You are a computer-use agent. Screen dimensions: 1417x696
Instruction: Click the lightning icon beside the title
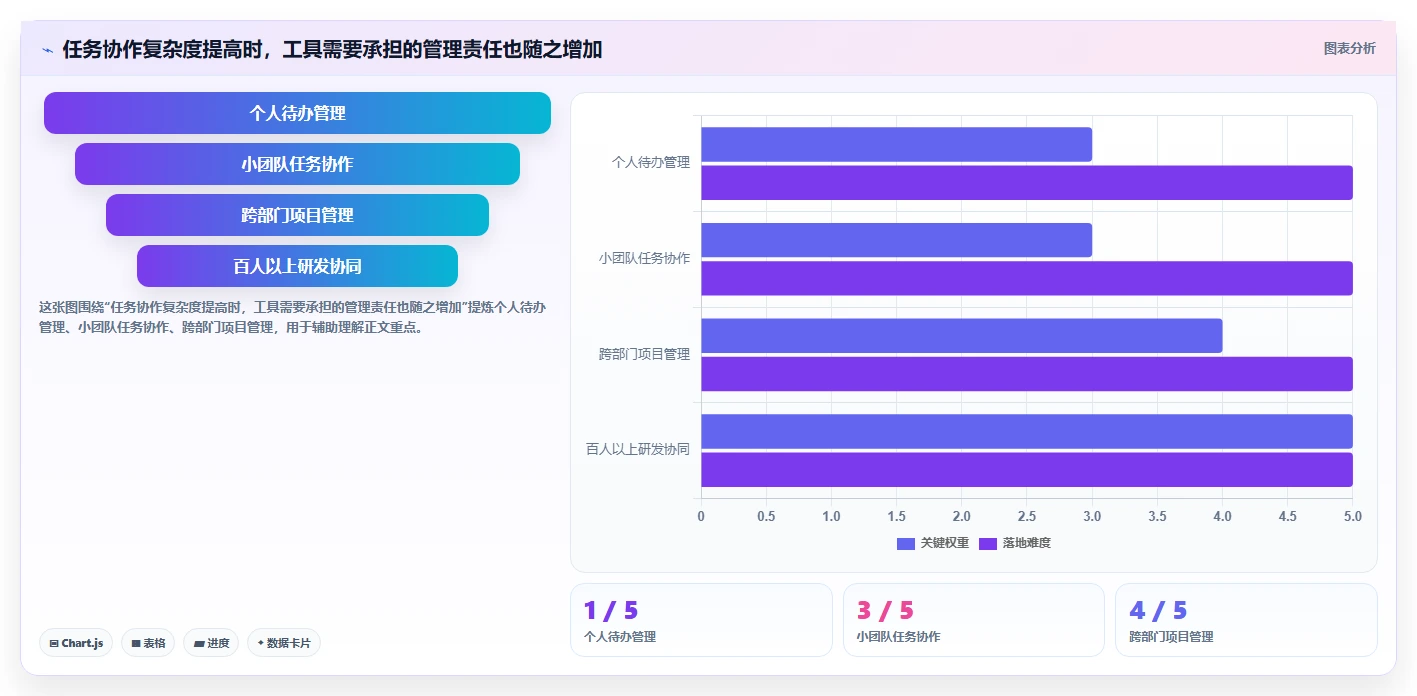[x=47, y=50]
